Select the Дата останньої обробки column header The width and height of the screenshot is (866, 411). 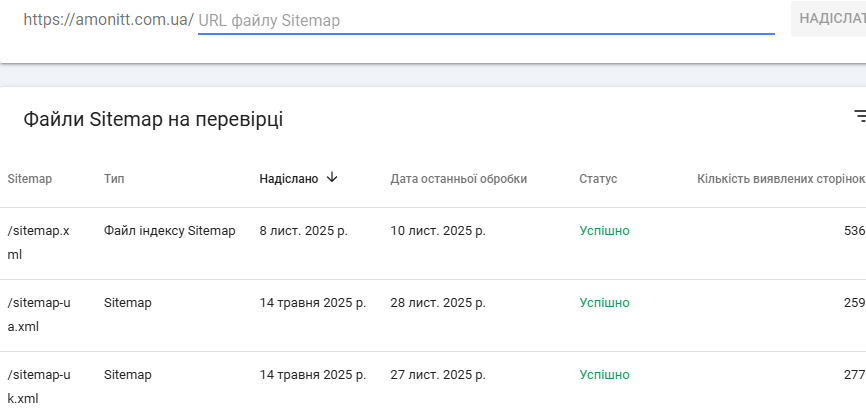[x=458, y=179]
